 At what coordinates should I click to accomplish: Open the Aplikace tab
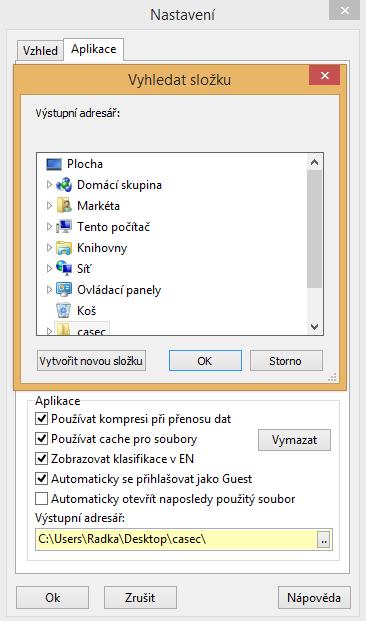pos(94,49)
